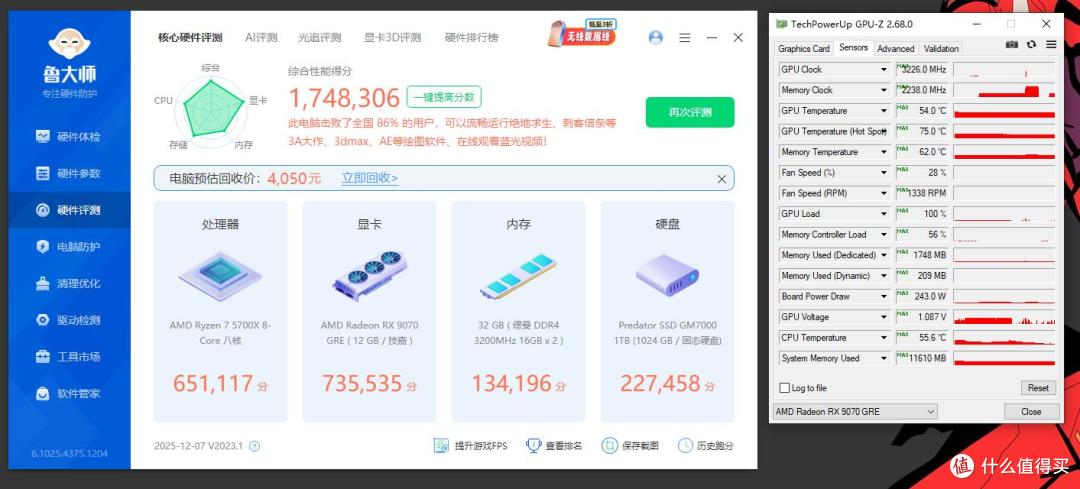Click the 鲁大师 mascot logo
The image size is (1080, 489).
point(70,44)
